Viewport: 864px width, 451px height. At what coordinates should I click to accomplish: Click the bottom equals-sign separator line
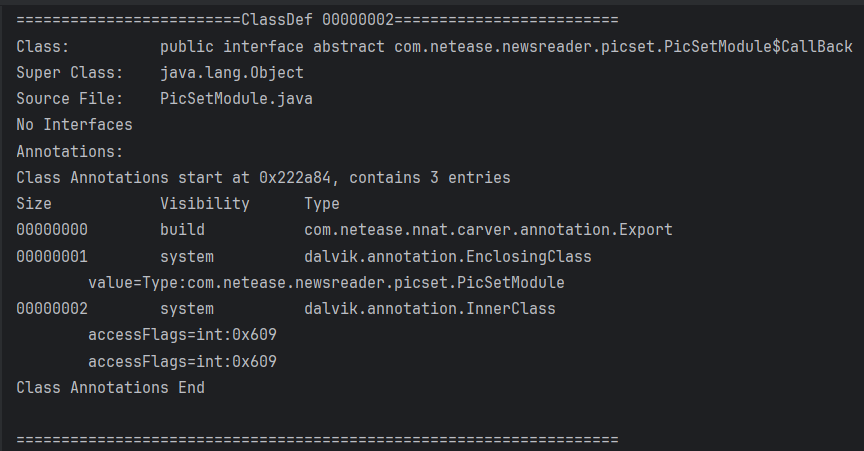tap(317, 439)
